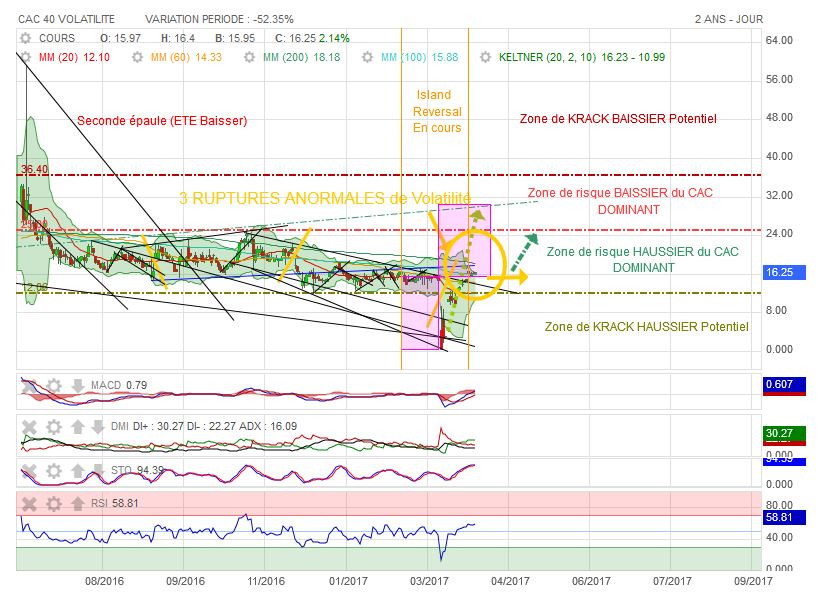825x597 pixels.
Task: Open DMI indicator settings gear
Action: tap(54, 427)
